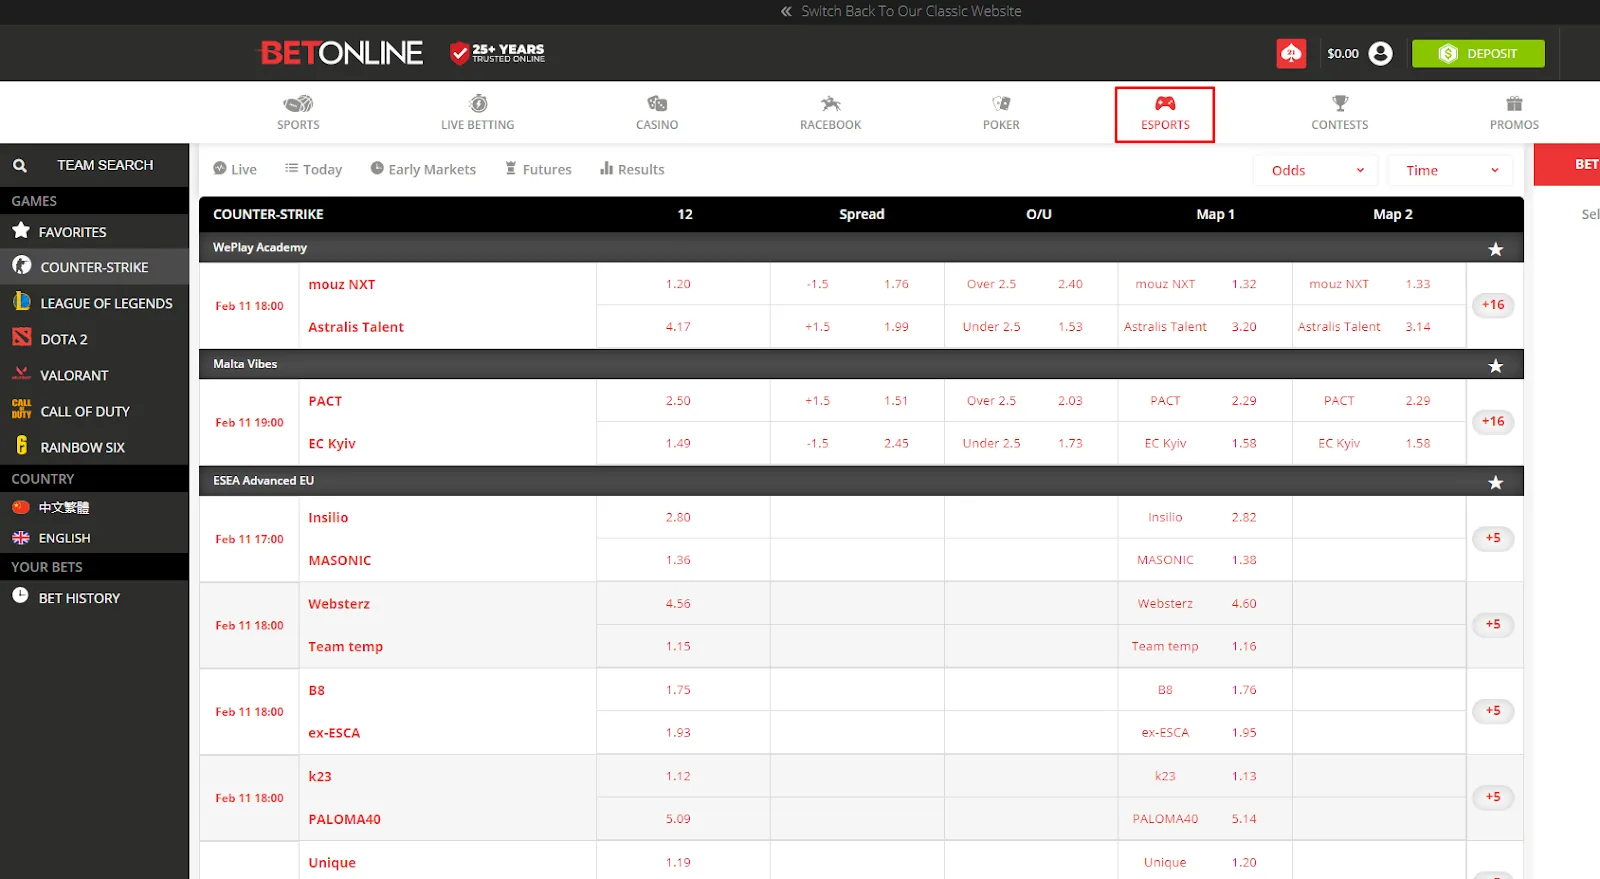The height and width of the screenshot is (879, 1600).
Task: Expand +16 markets for PACT vs EC Kyiv
Action: [1493, 422]
